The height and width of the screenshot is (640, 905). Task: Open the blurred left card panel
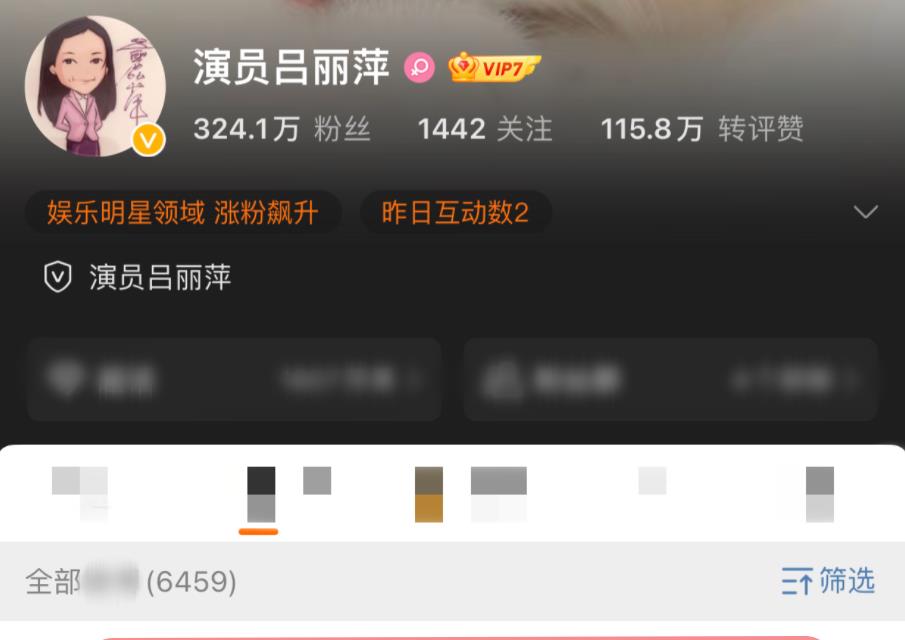(234, 379)
